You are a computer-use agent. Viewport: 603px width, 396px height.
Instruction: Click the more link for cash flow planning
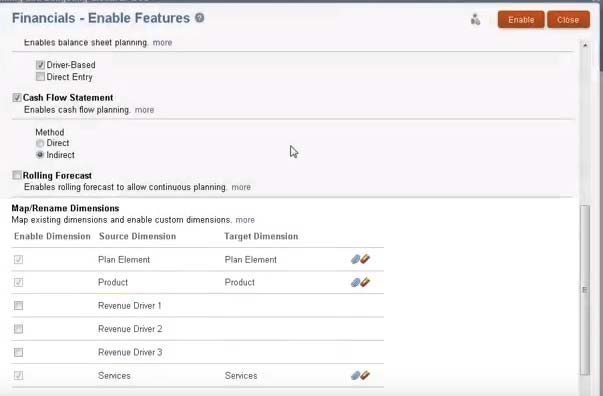coord(144,110)
